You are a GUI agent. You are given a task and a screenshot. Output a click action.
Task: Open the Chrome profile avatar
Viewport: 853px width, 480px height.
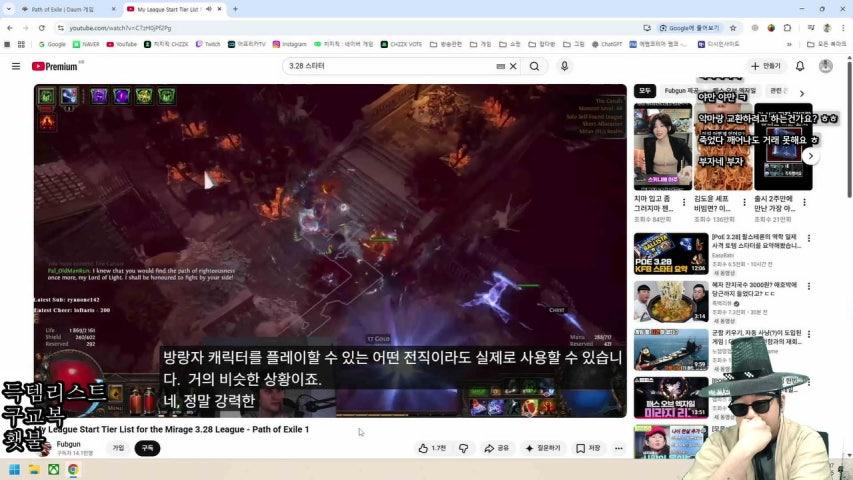(x=827, y=28)
